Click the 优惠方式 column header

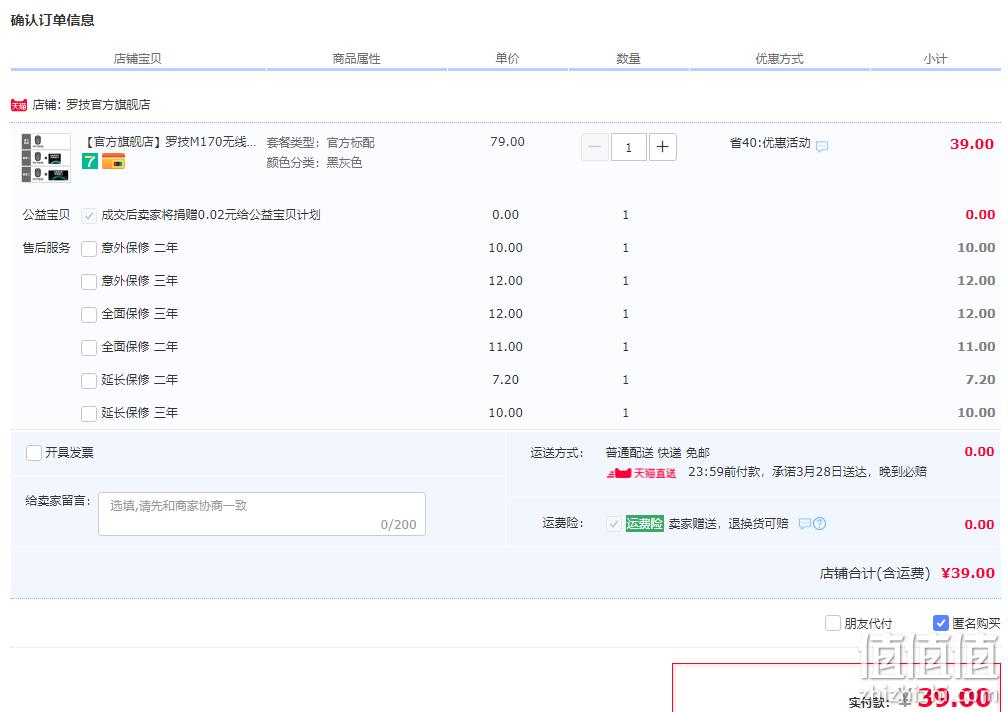[x=779, y=59]
